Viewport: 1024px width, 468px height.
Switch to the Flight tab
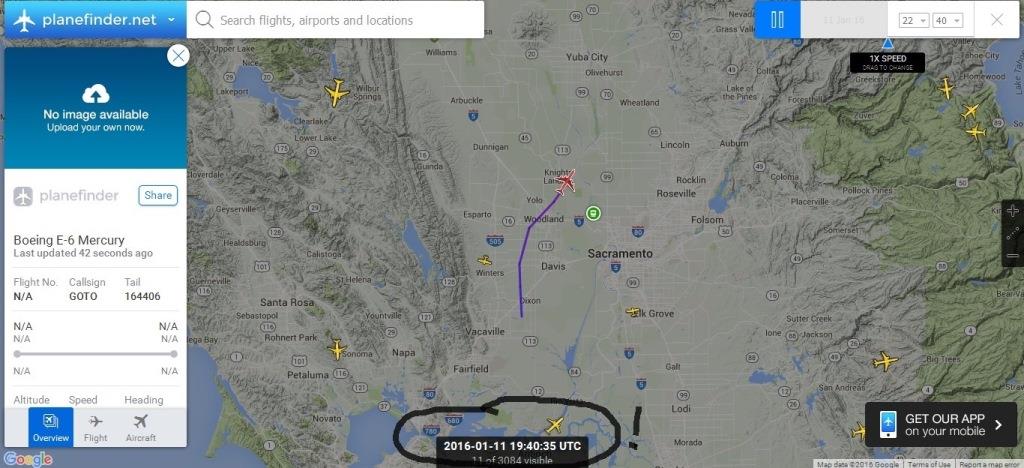click(x=95, y=428)
